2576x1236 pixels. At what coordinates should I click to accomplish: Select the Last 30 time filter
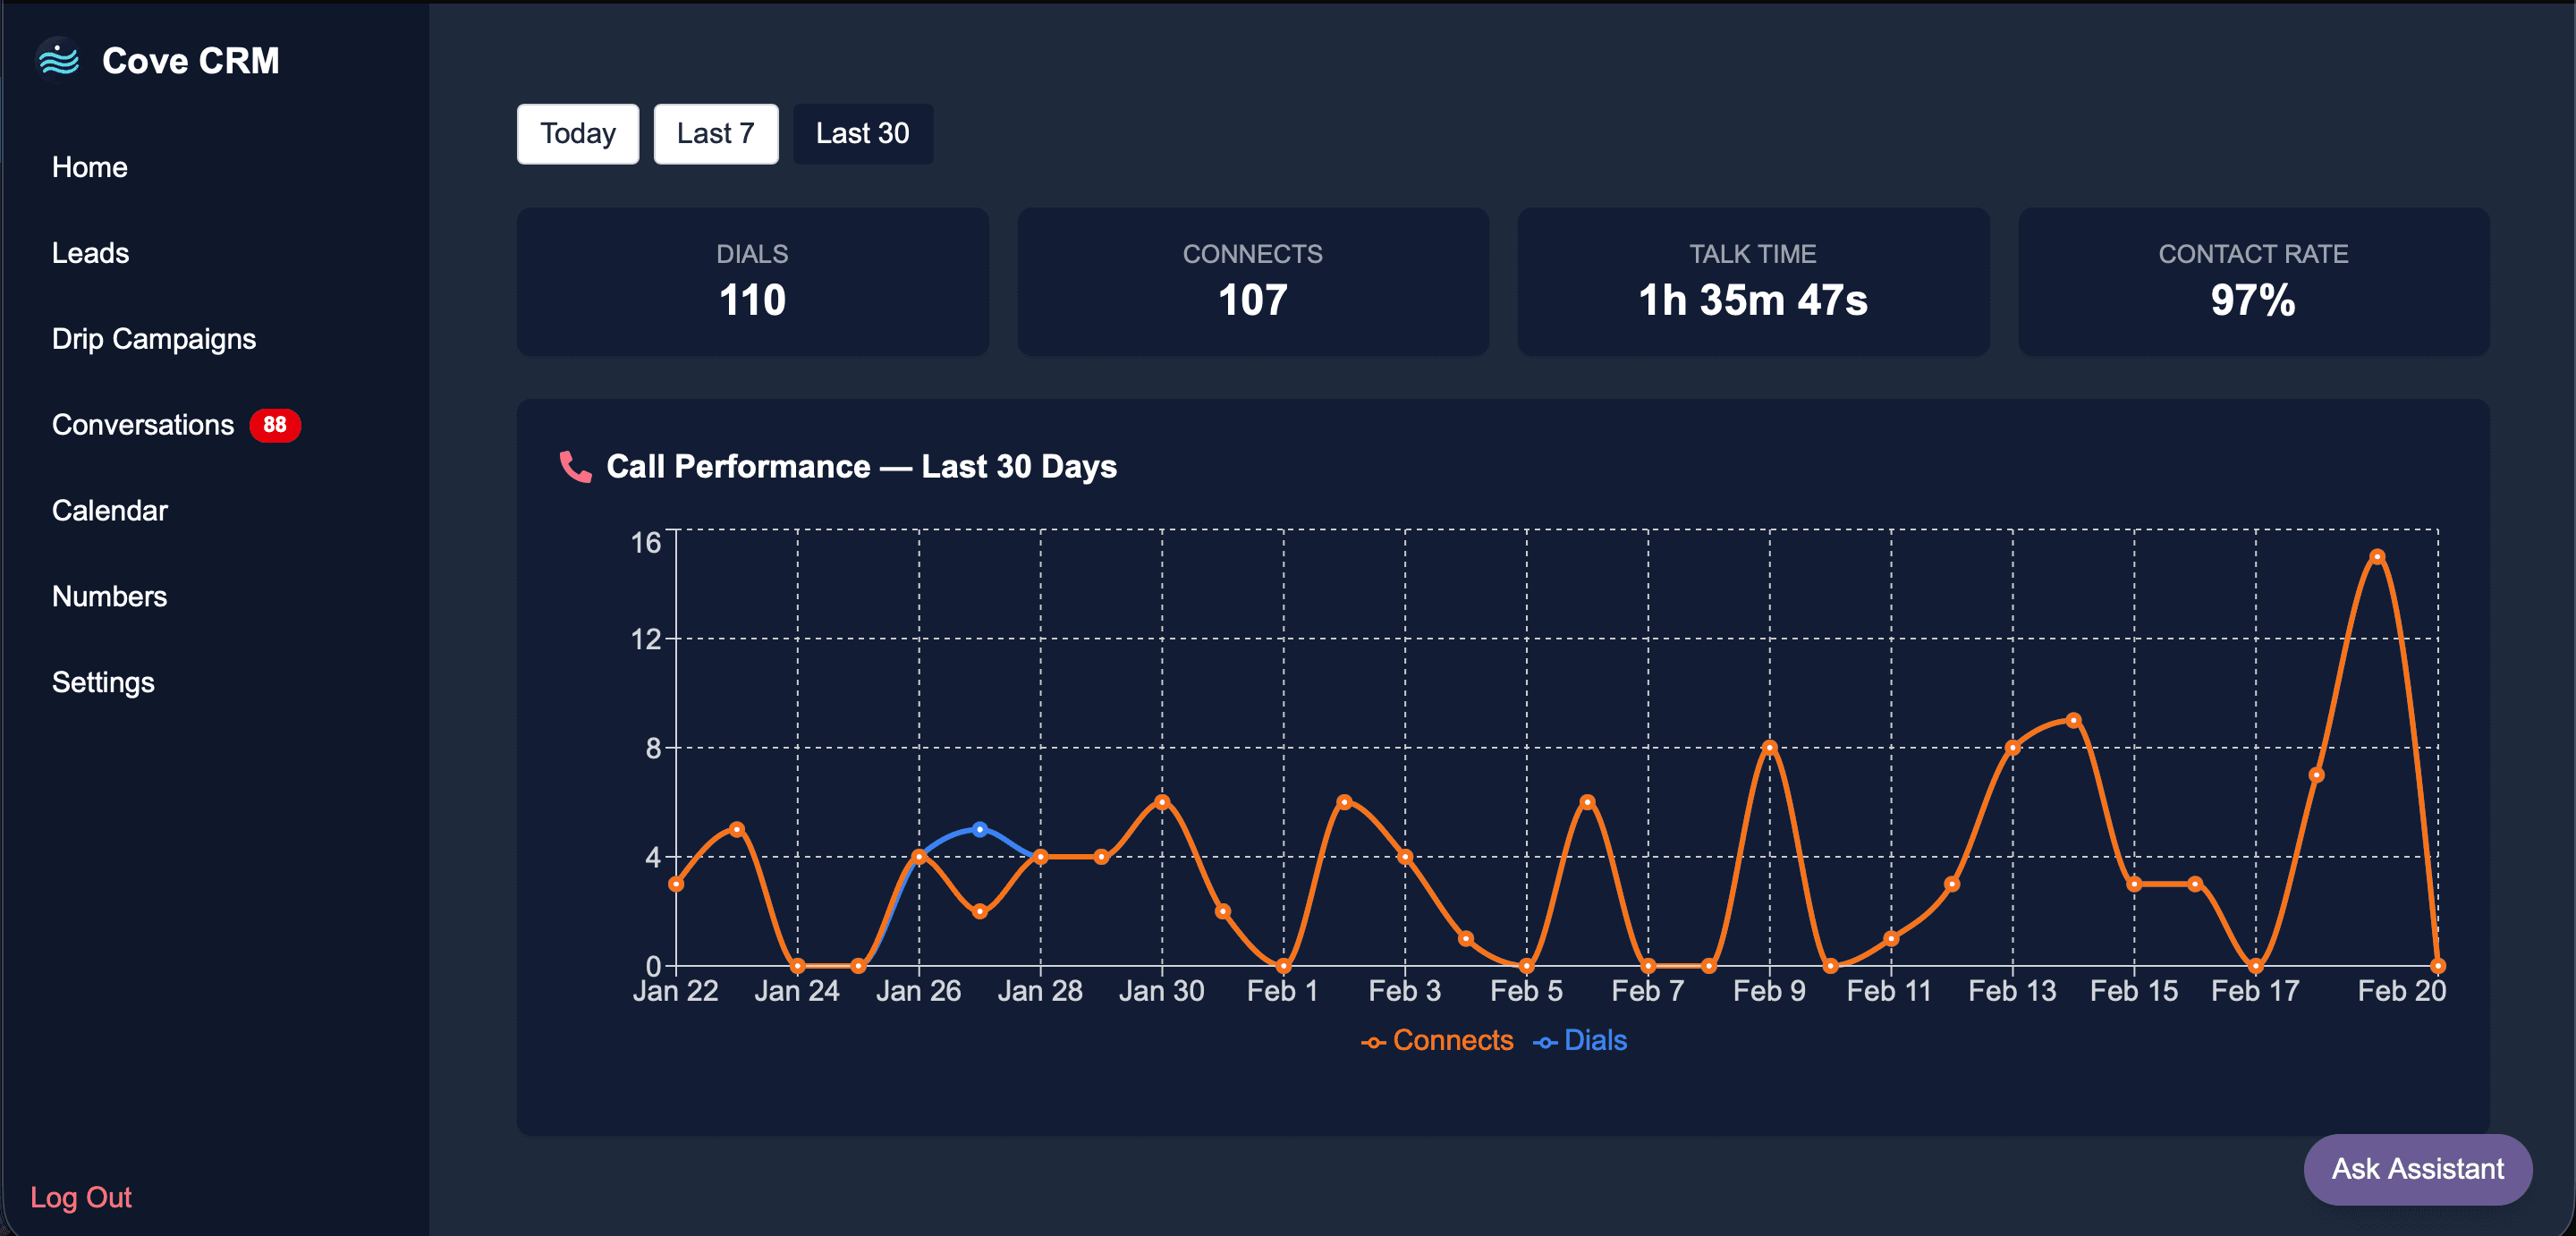pyautogui.click(x=862, y=133)
